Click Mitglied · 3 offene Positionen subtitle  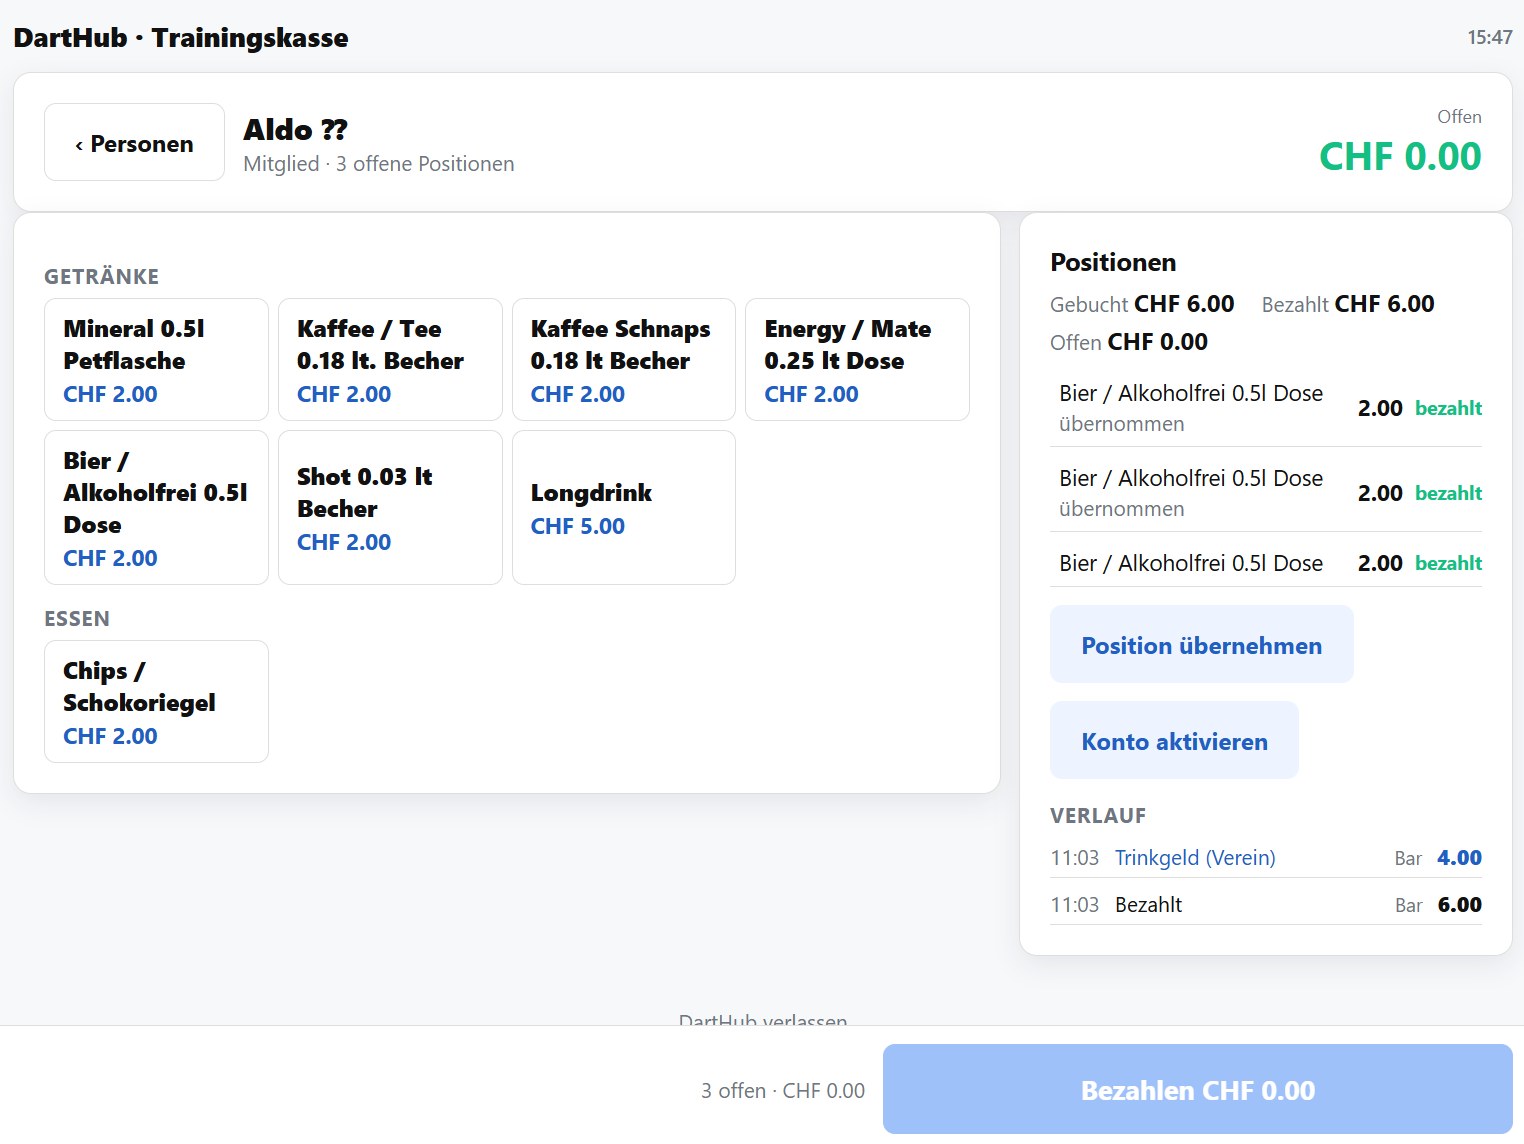(379, 164)
